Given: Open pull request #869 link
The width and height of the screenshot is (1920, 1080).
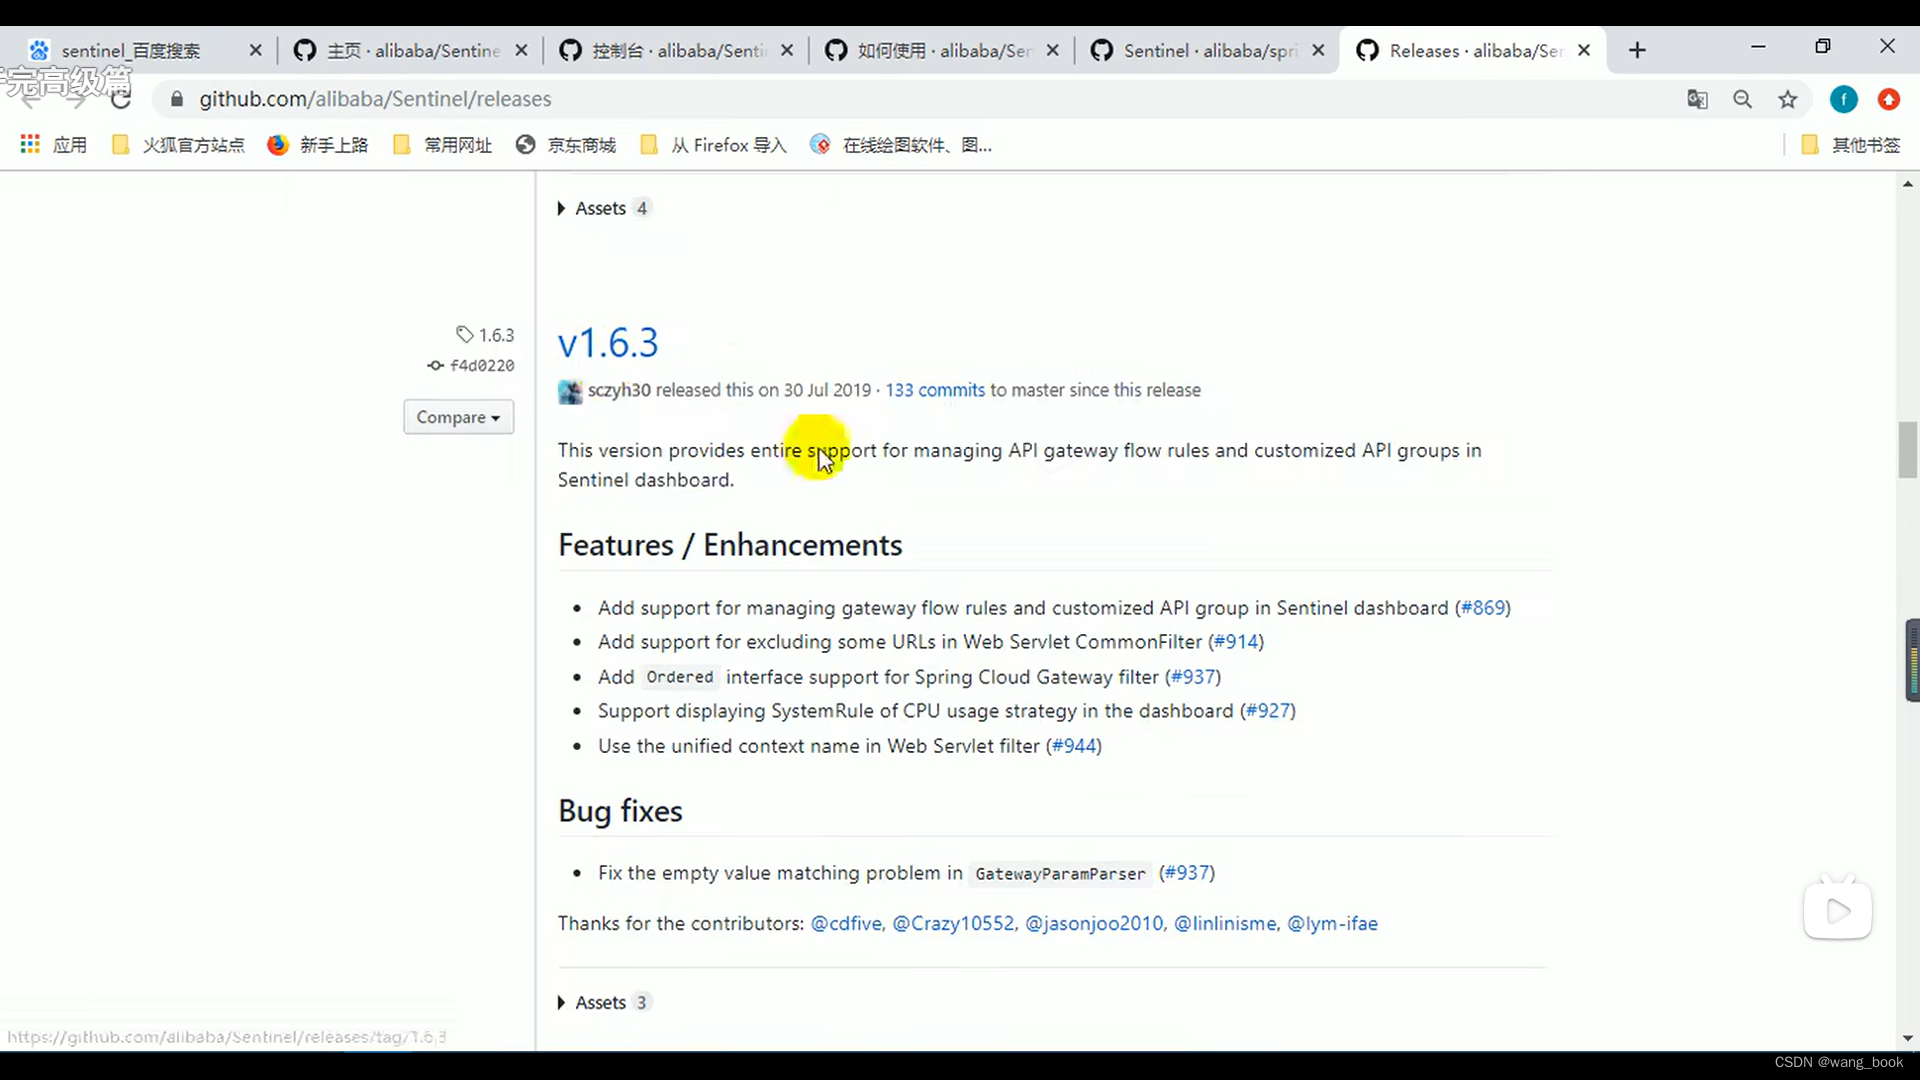Looking at the screenshot, I should click(1483, 608).
